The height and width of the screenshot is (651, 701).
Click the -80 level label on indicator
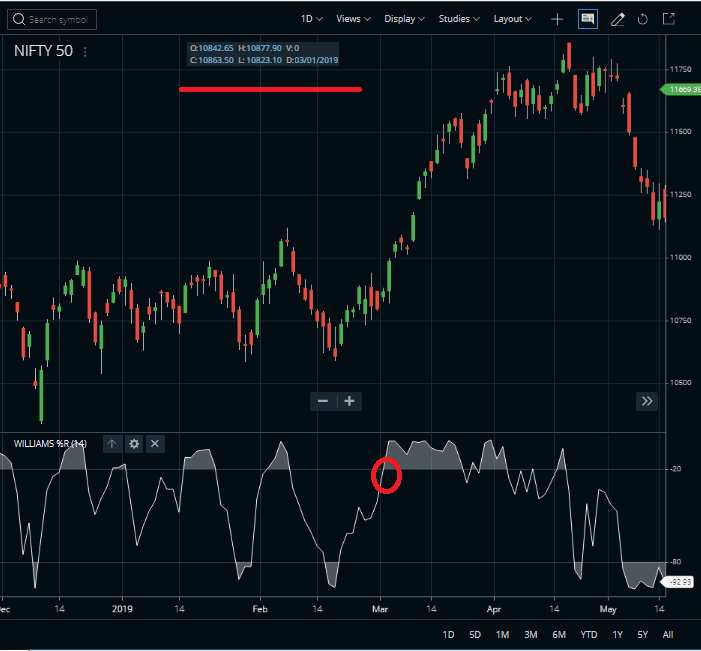tap(676, 562)
